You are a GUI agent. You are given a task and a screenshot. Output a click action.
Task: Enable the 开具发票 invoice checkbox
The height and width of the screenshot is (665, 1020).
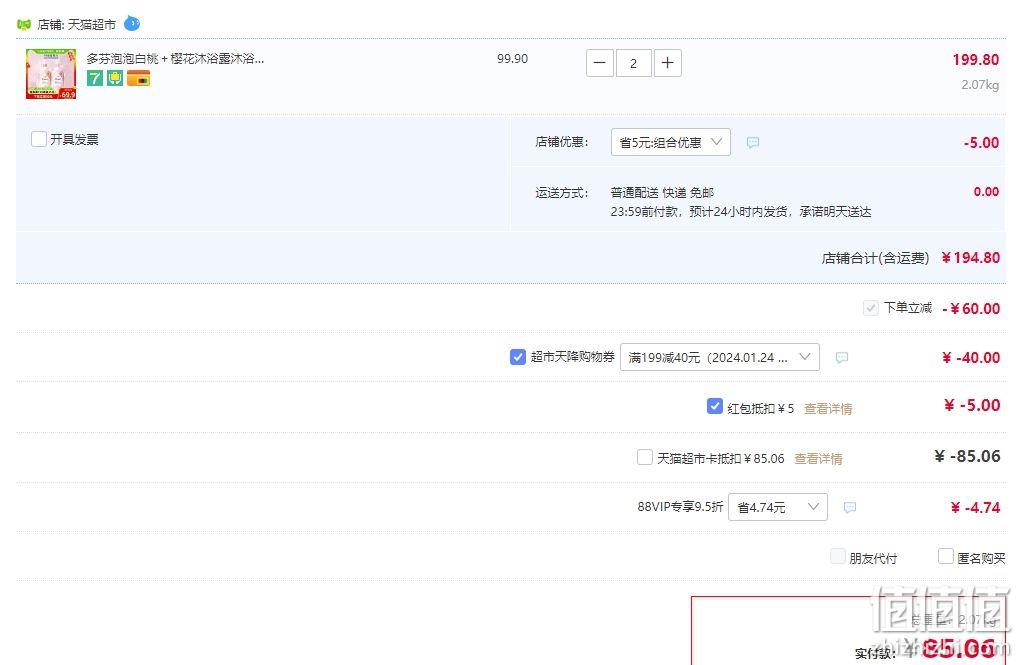[x=39, y=139]
